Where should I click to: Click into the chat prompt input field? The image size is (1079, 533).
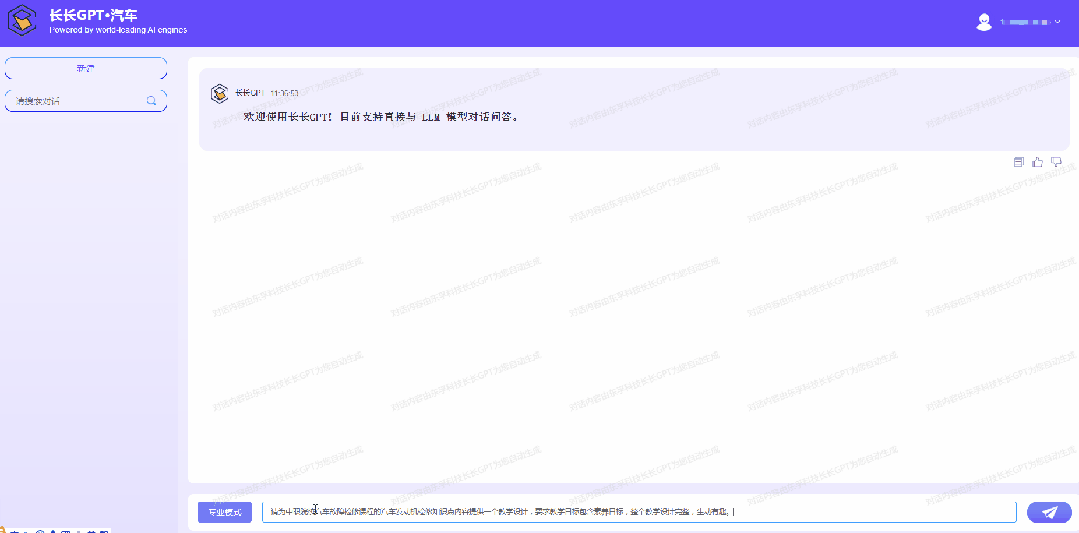[639, 512]
